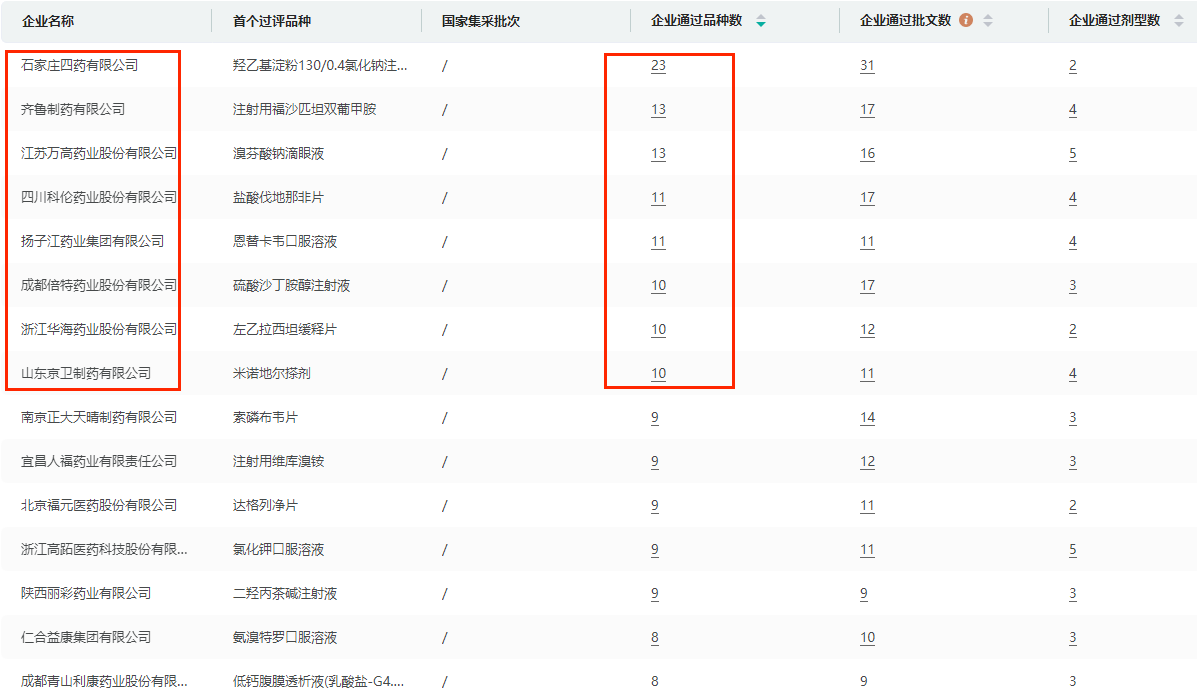Click drug name 硫酸沙丁胺醇注射液
Image resolution: width=1197 pixels, height=688 pixels.
point(292,286)
